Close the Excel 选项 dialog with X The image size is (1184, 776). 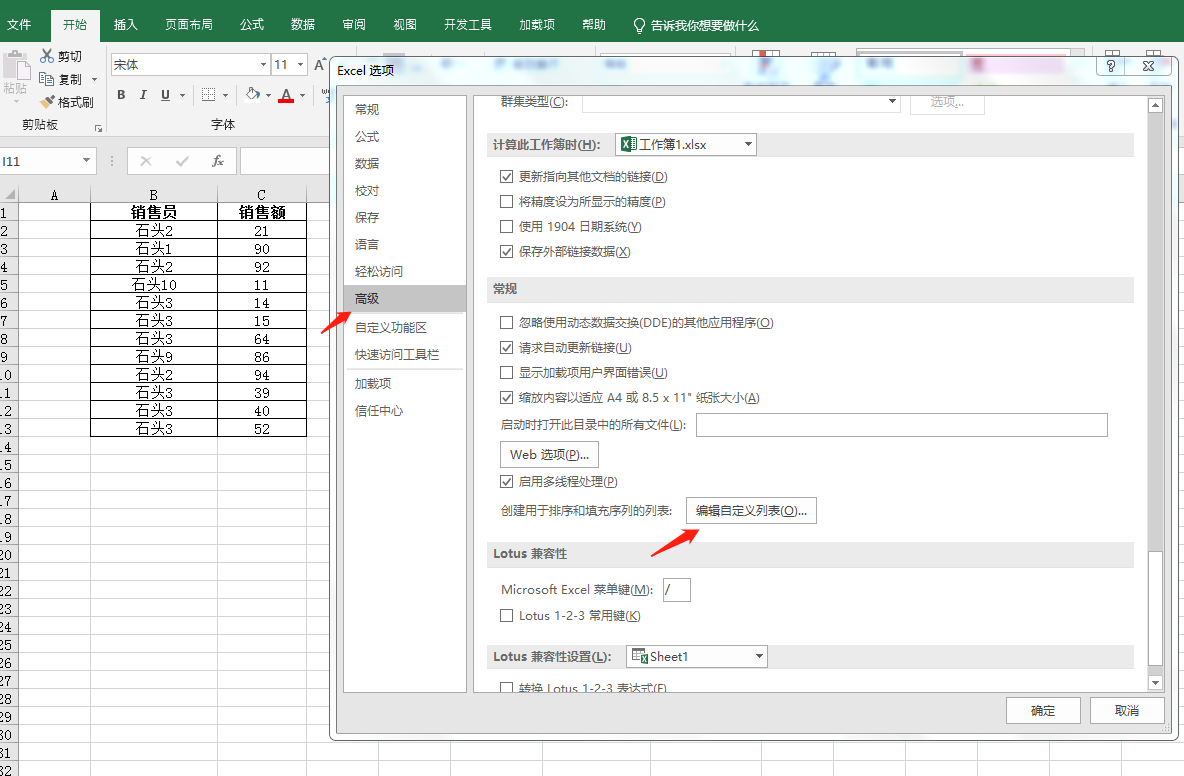tap(1149, 66)
